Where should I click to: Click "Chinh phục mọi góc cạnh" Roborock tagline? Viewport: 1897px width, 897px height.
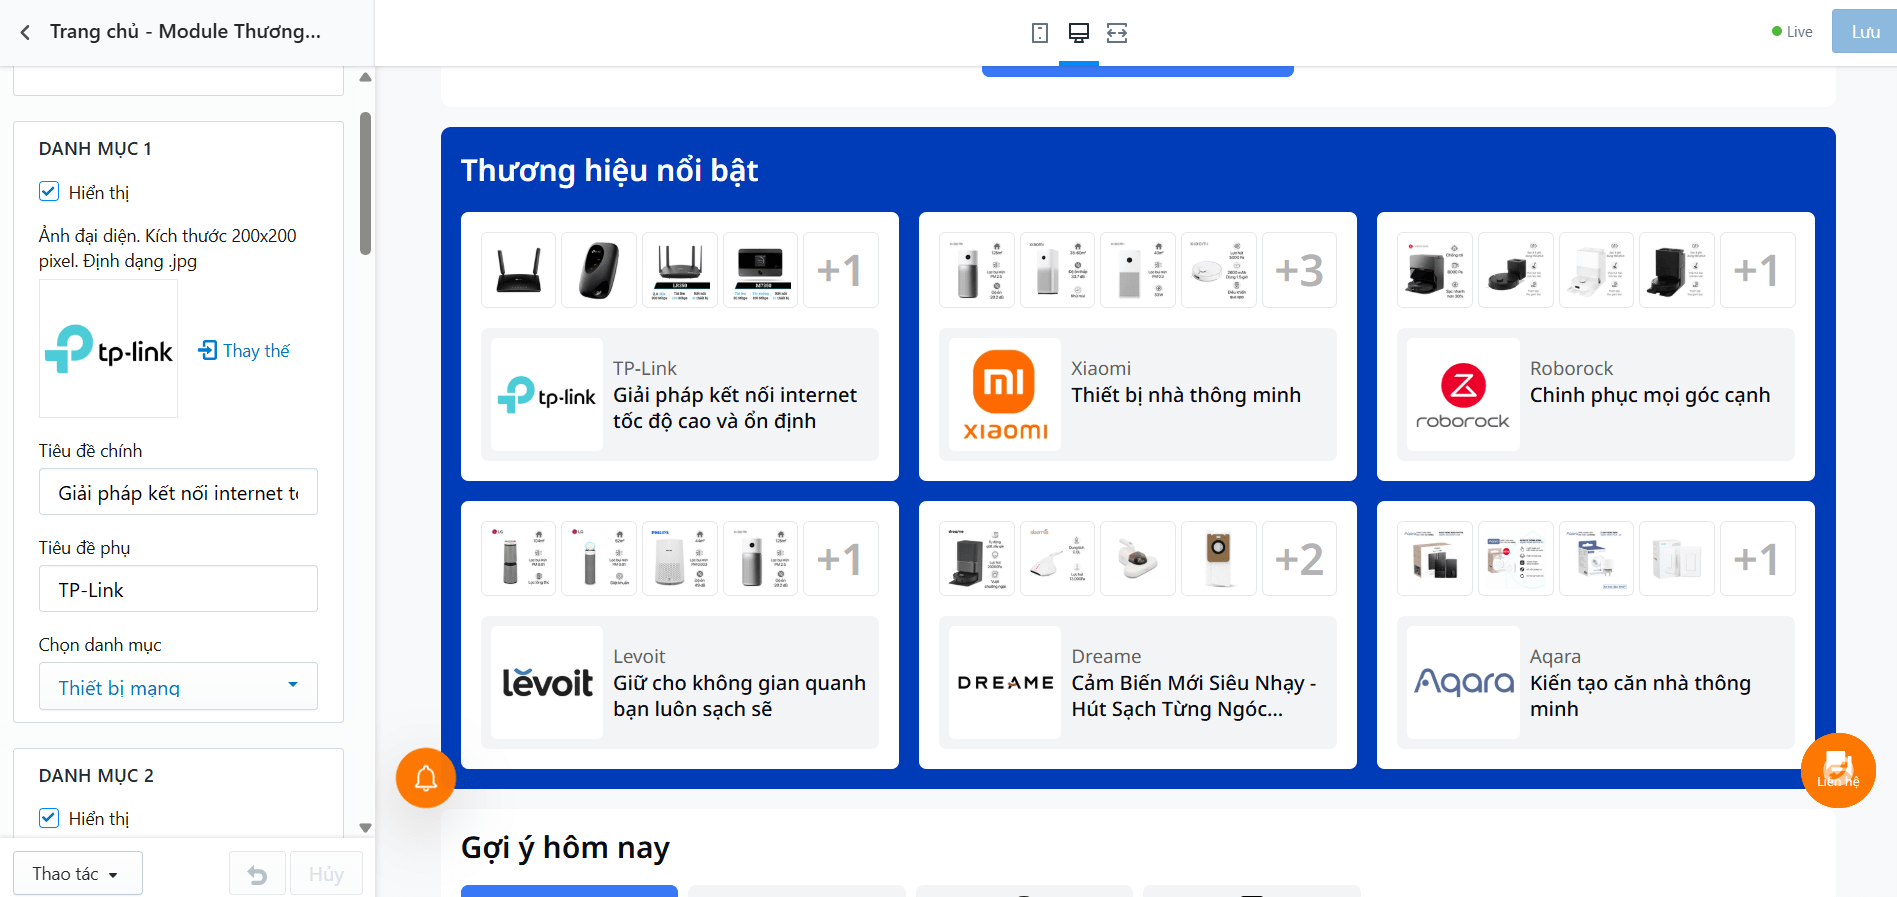[1650, 395]
